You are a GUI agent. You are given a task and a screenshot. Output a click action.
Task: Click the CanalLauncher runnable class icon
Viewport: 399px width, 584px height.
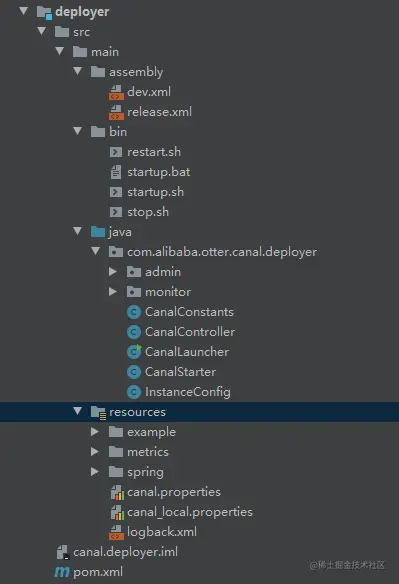pyautogui.click(x=134, y=352)
